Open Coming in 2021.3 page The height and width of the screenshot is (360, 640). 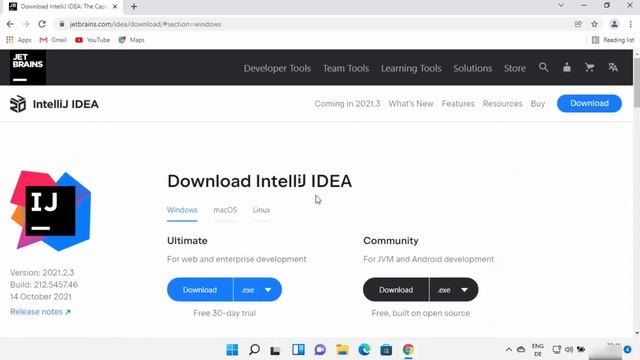[x=347, y=104]
